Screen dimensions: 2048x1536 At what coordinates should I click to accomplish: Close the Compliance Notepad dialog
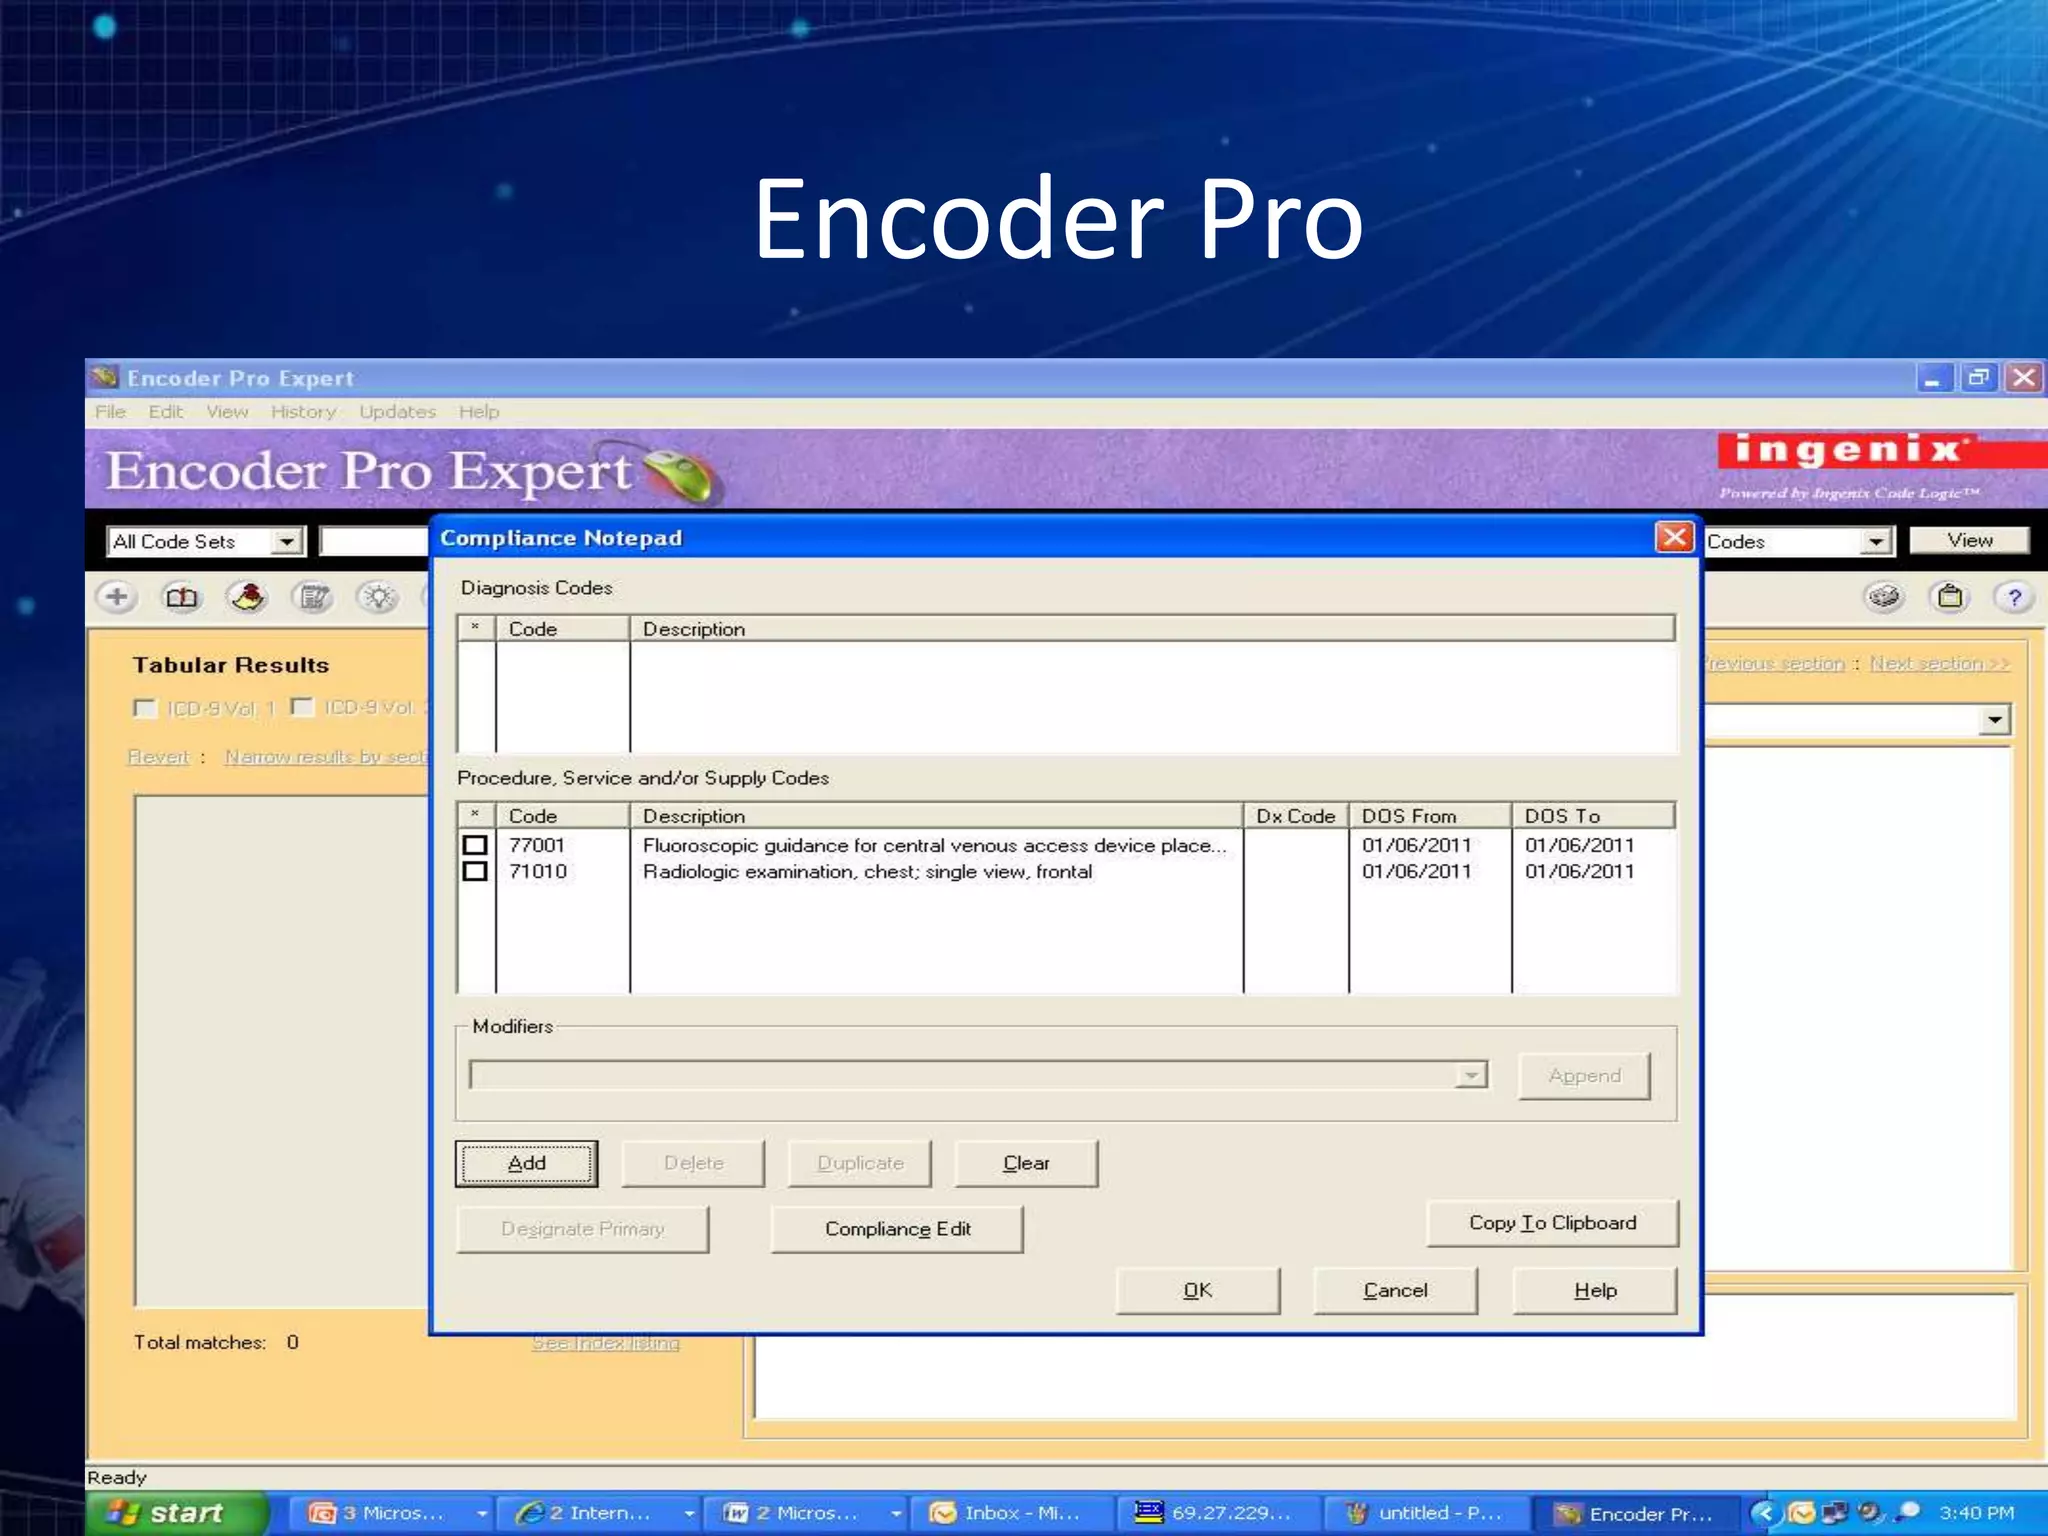[x=1674, y=537]
